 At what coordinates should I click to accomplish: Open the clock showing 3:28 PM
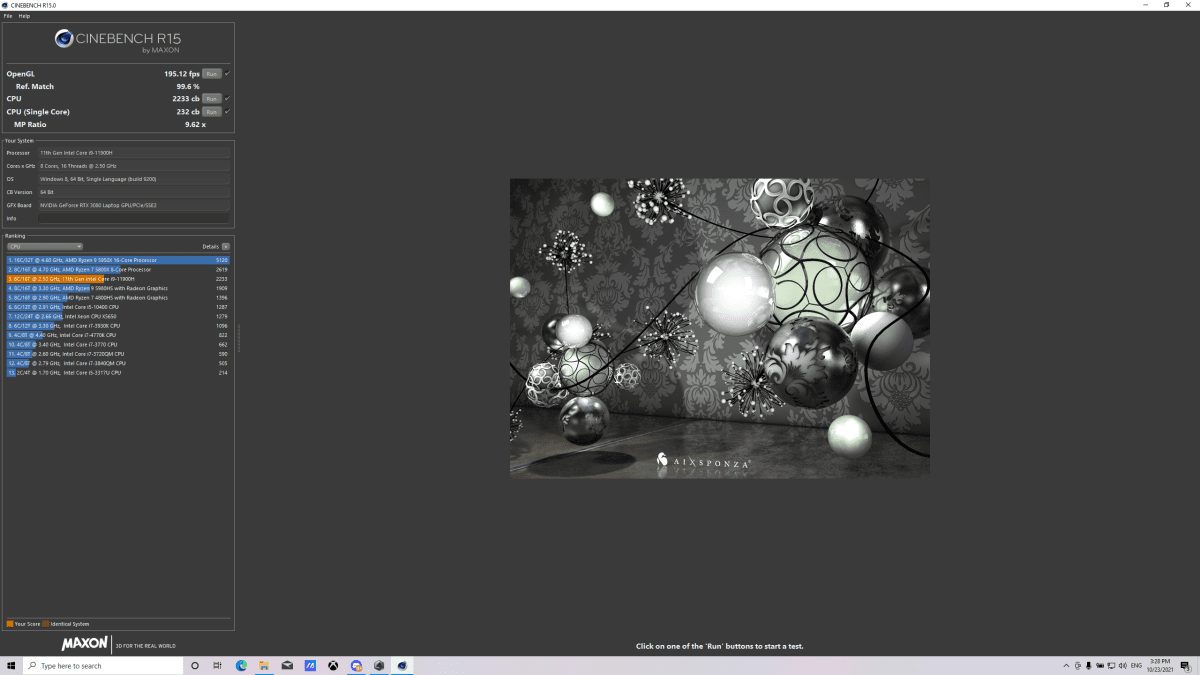click(x=1161, y=665)
